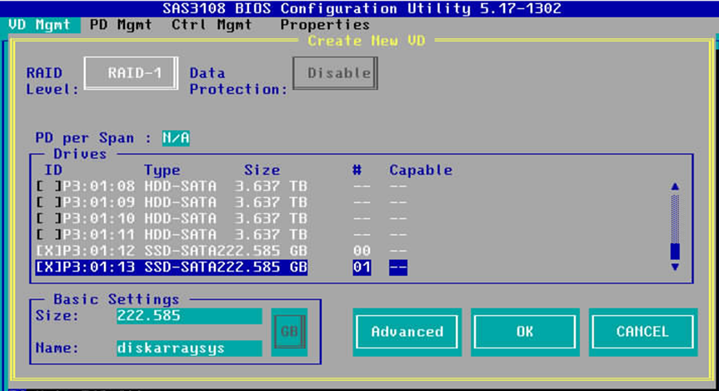Click the CANCEL button
719x391 pixels.
(643, 332)
